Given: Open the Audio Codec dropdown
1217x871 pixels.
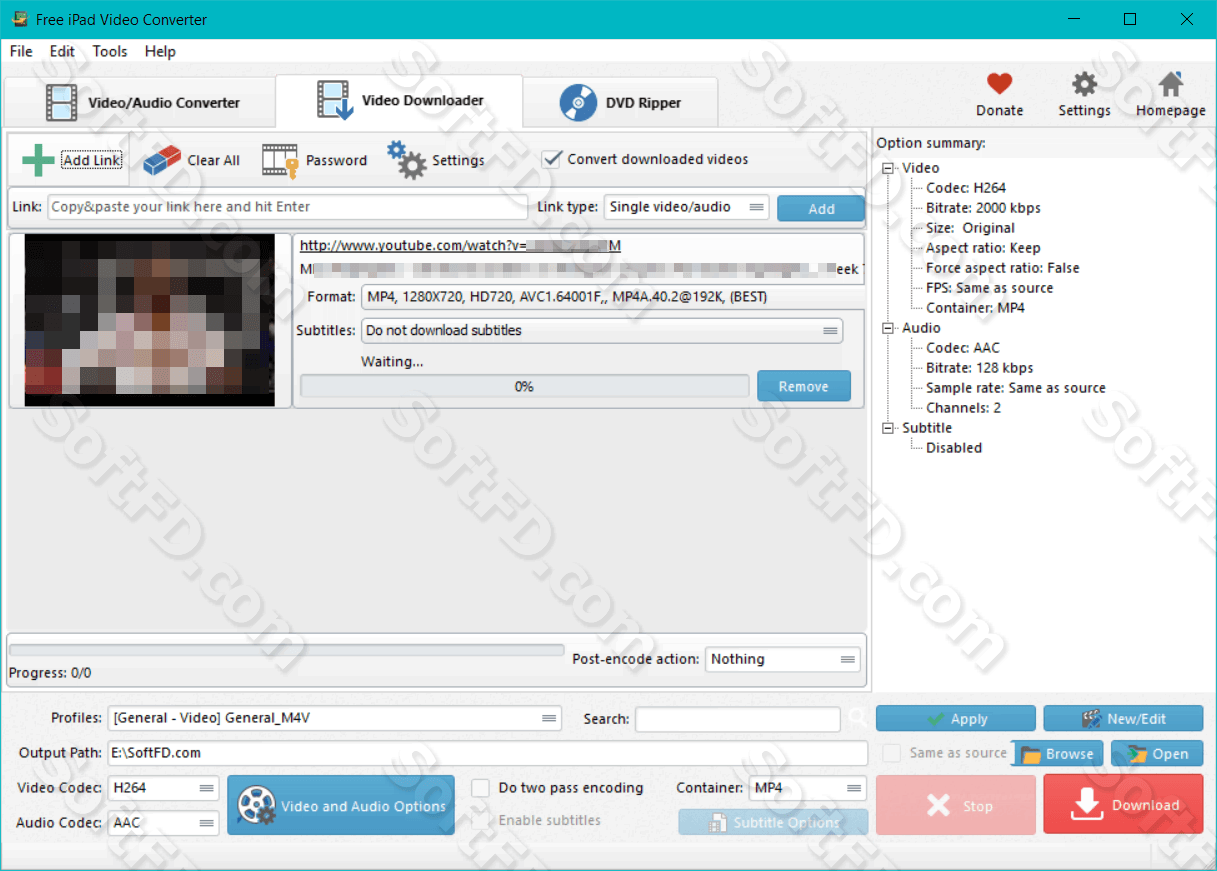Looking at the screenshot, I should point(163,823).
